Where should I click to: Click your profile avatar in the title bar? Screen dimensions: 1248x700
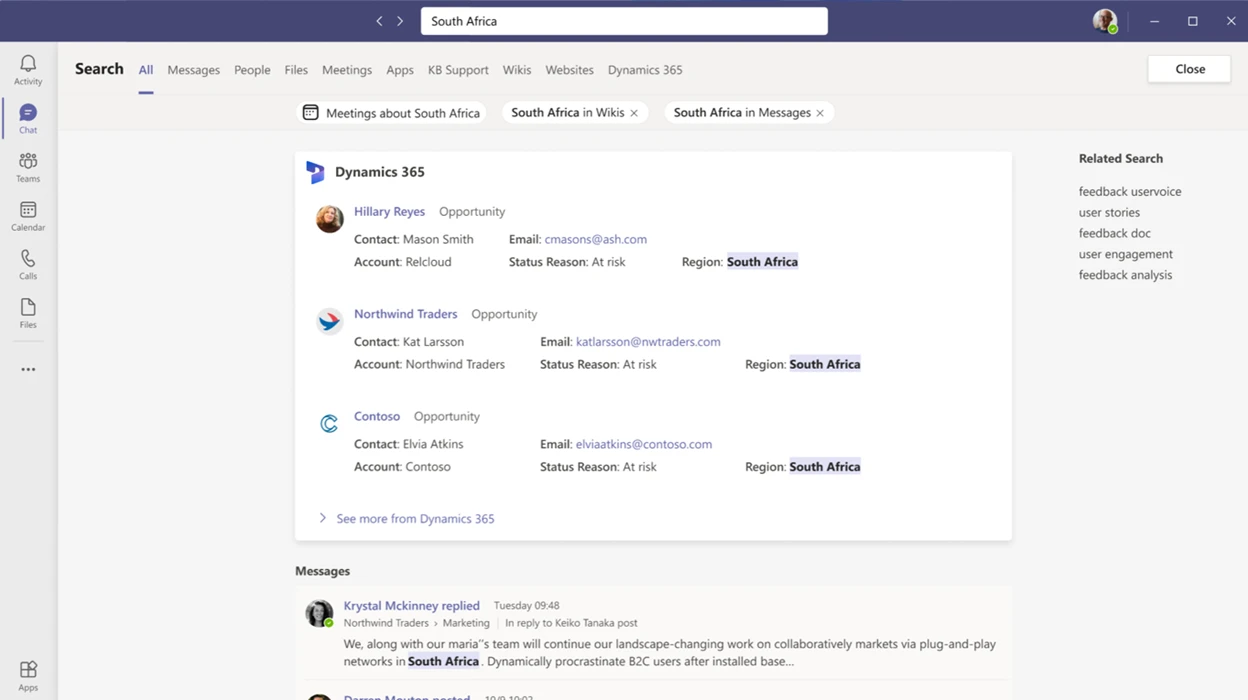point(1104,20)
